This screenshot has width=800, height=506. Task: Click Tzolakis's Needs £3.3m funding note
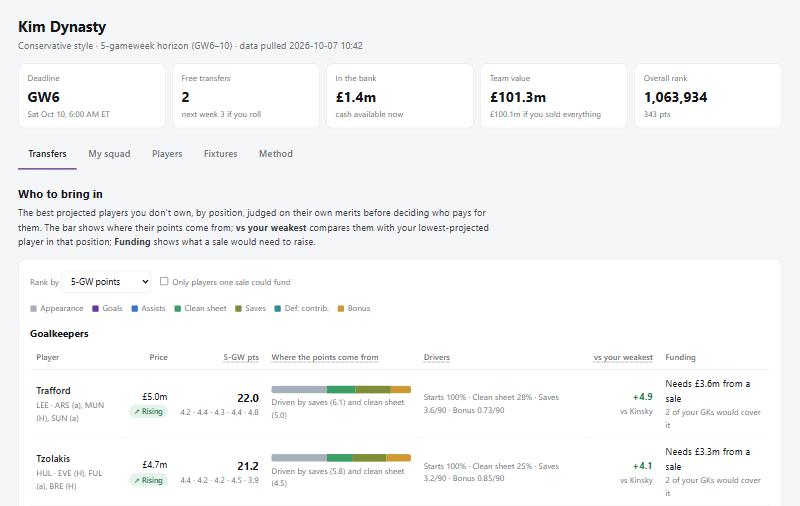coord(707,459)
